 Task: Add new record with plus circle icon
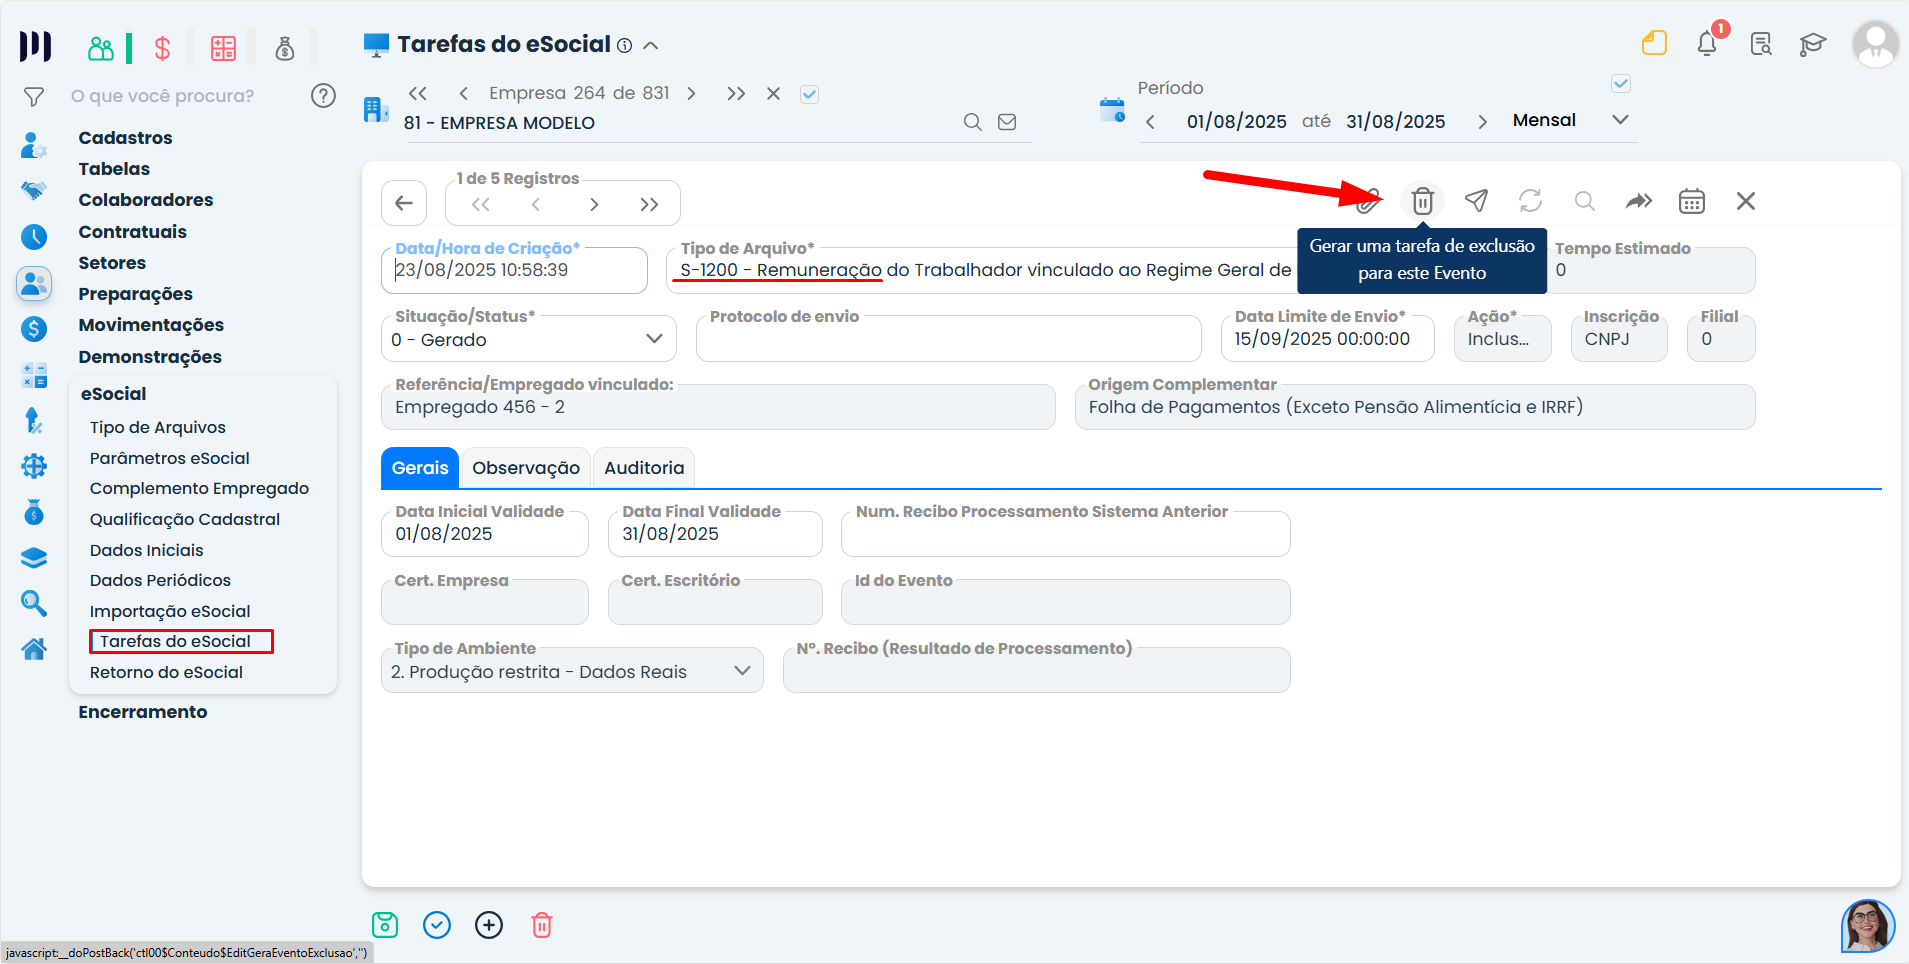coord(489,925)
